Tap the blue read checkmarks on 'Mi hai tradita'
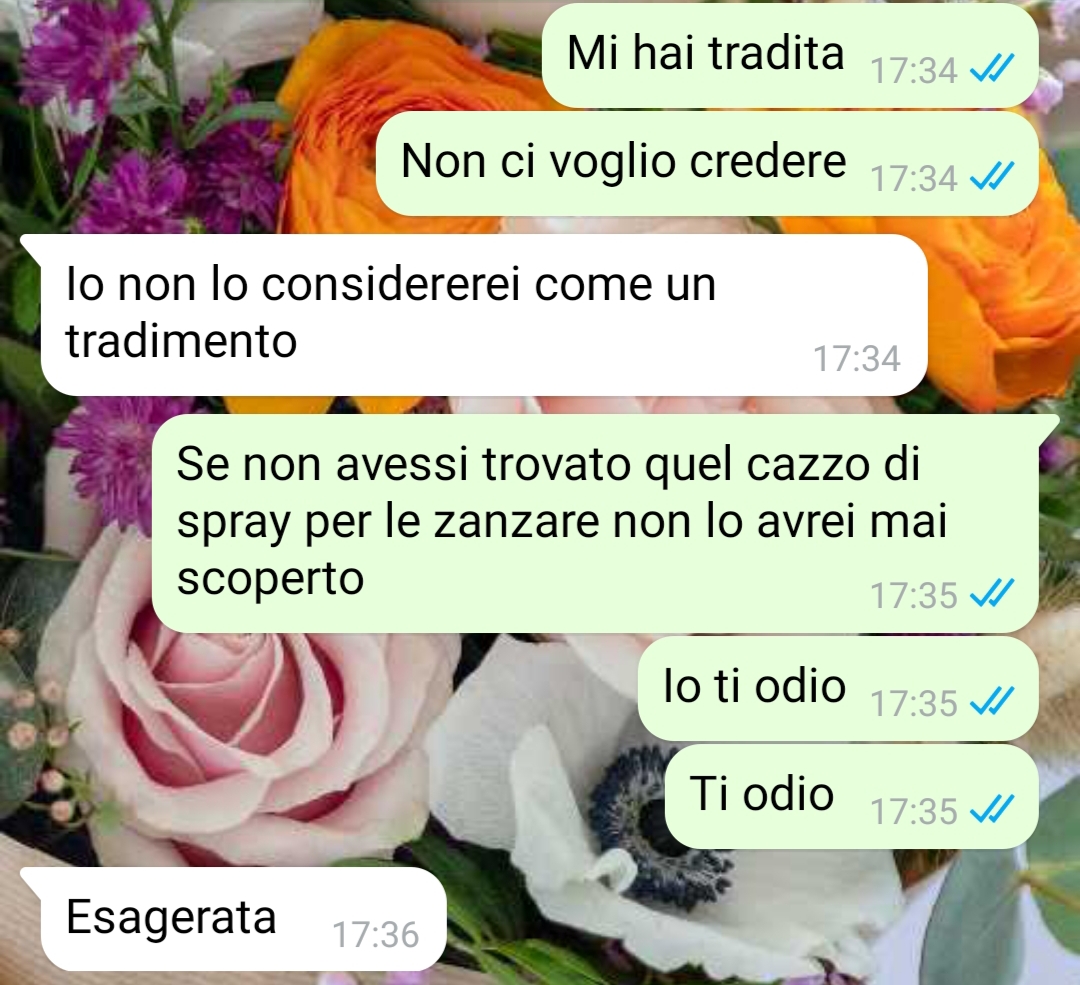The image size is (1080, 985). tap(992, 69)
